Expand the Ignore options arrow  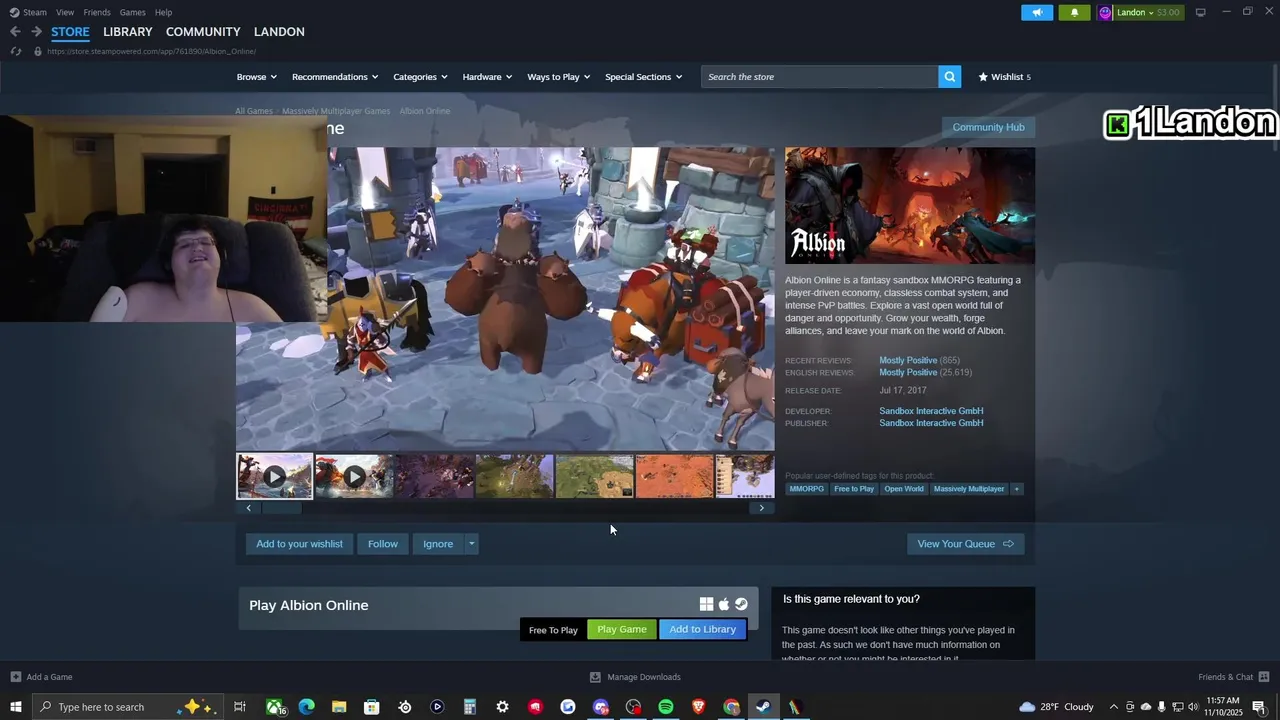coord(471,544)
